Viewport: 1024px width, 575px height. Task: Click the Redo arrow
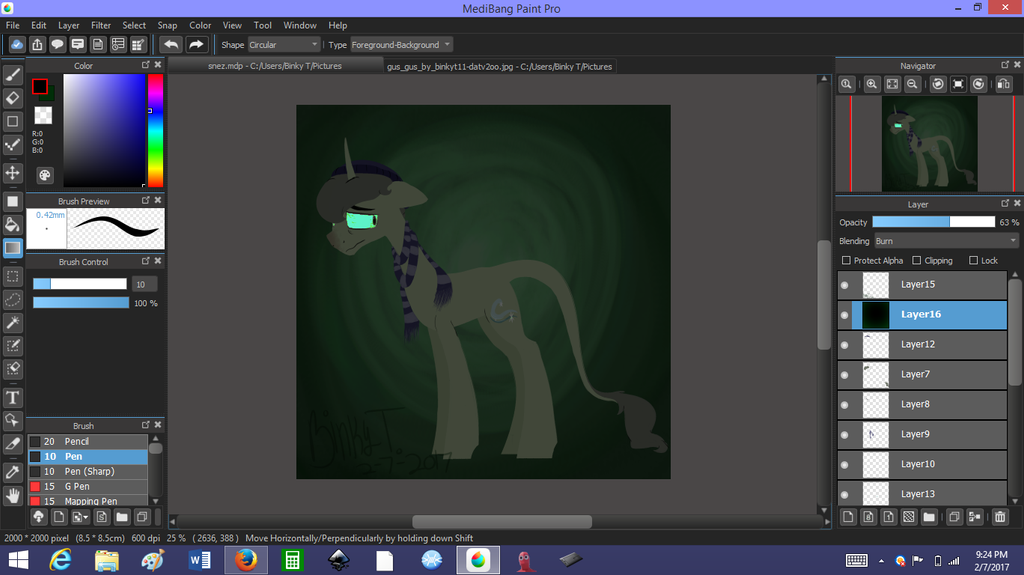[x=196, y=44]
